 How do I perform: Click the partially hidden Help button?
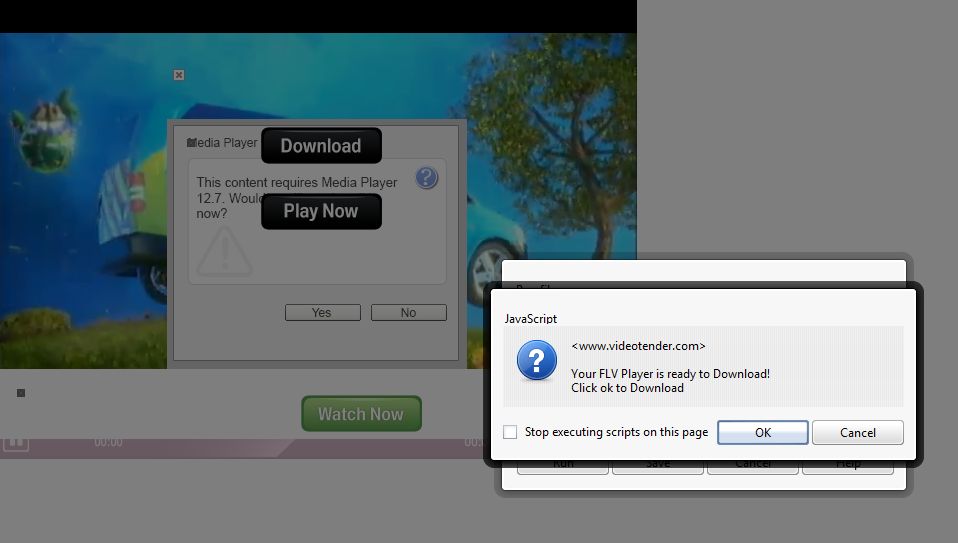point(847,467)
